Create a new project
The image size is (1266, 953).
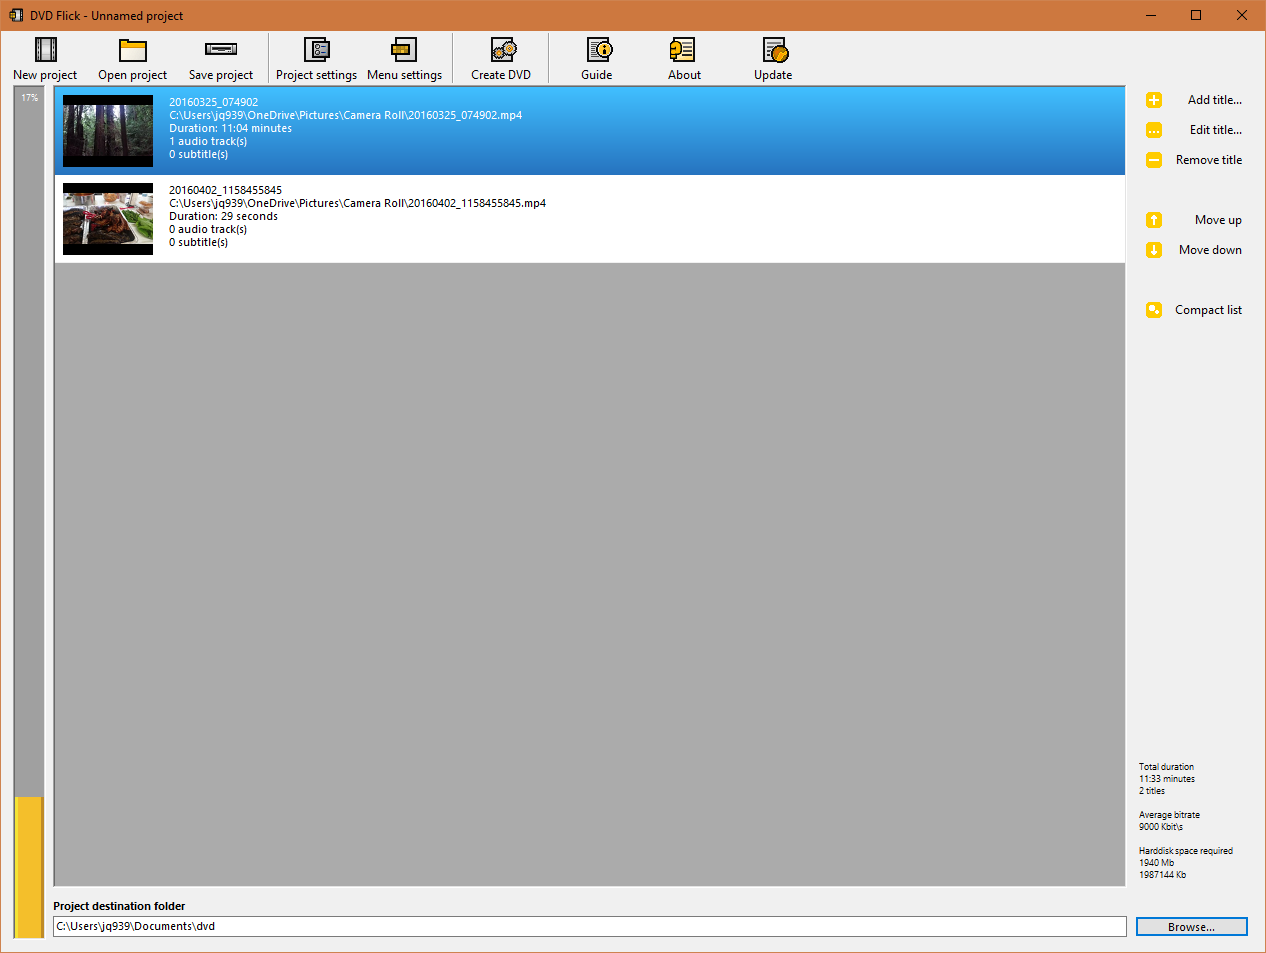point(44,57)
